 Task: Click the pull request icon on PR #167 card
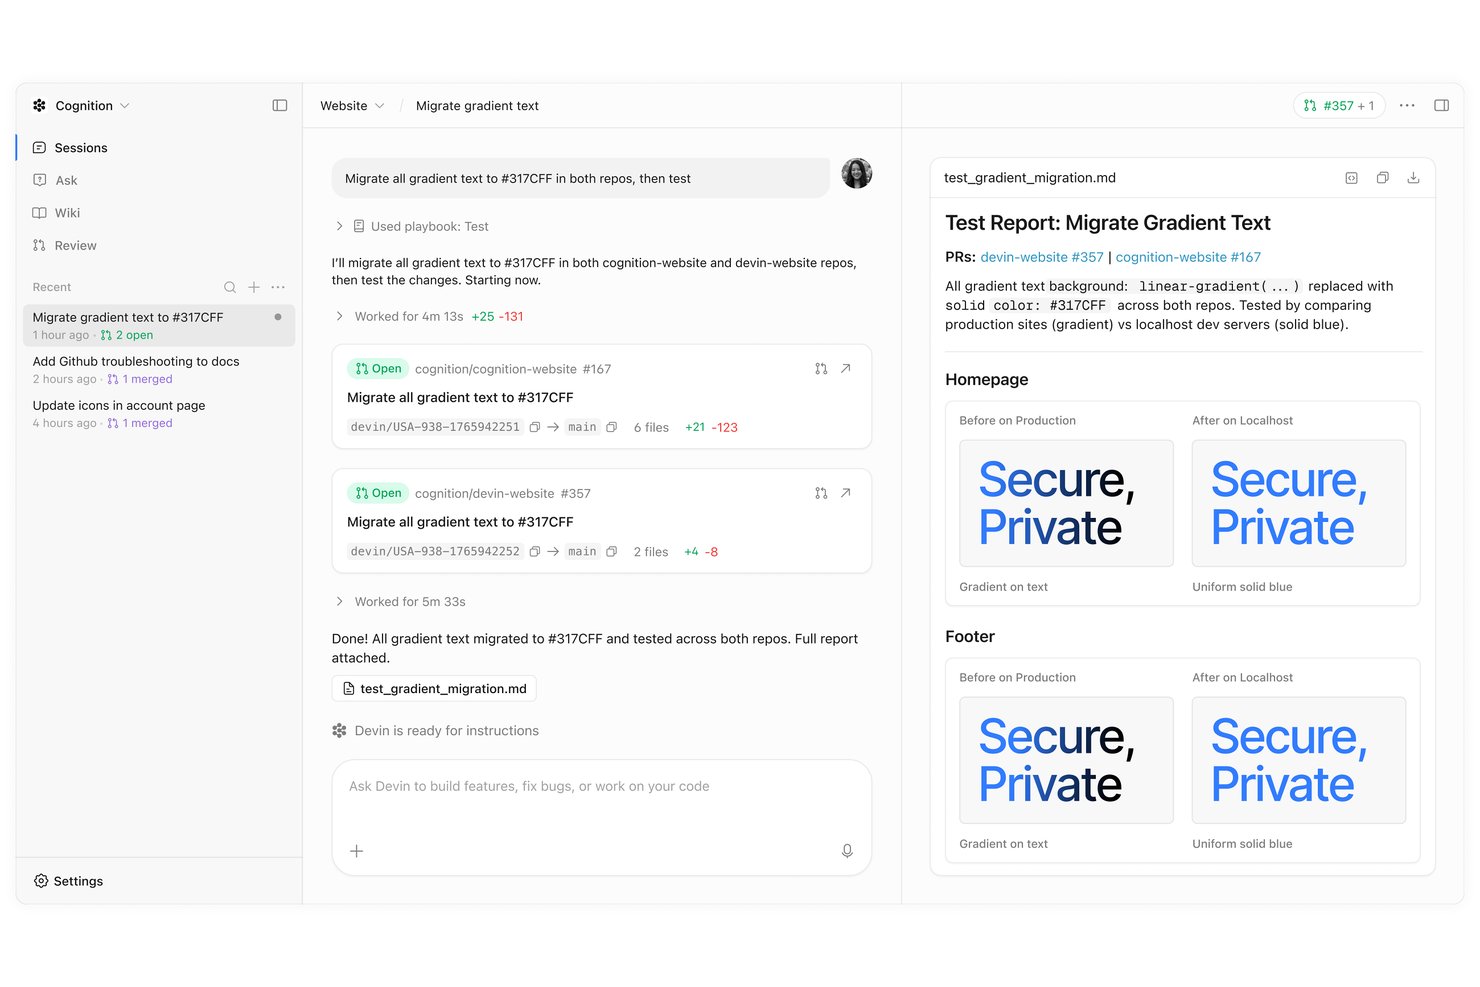(821, 368)
